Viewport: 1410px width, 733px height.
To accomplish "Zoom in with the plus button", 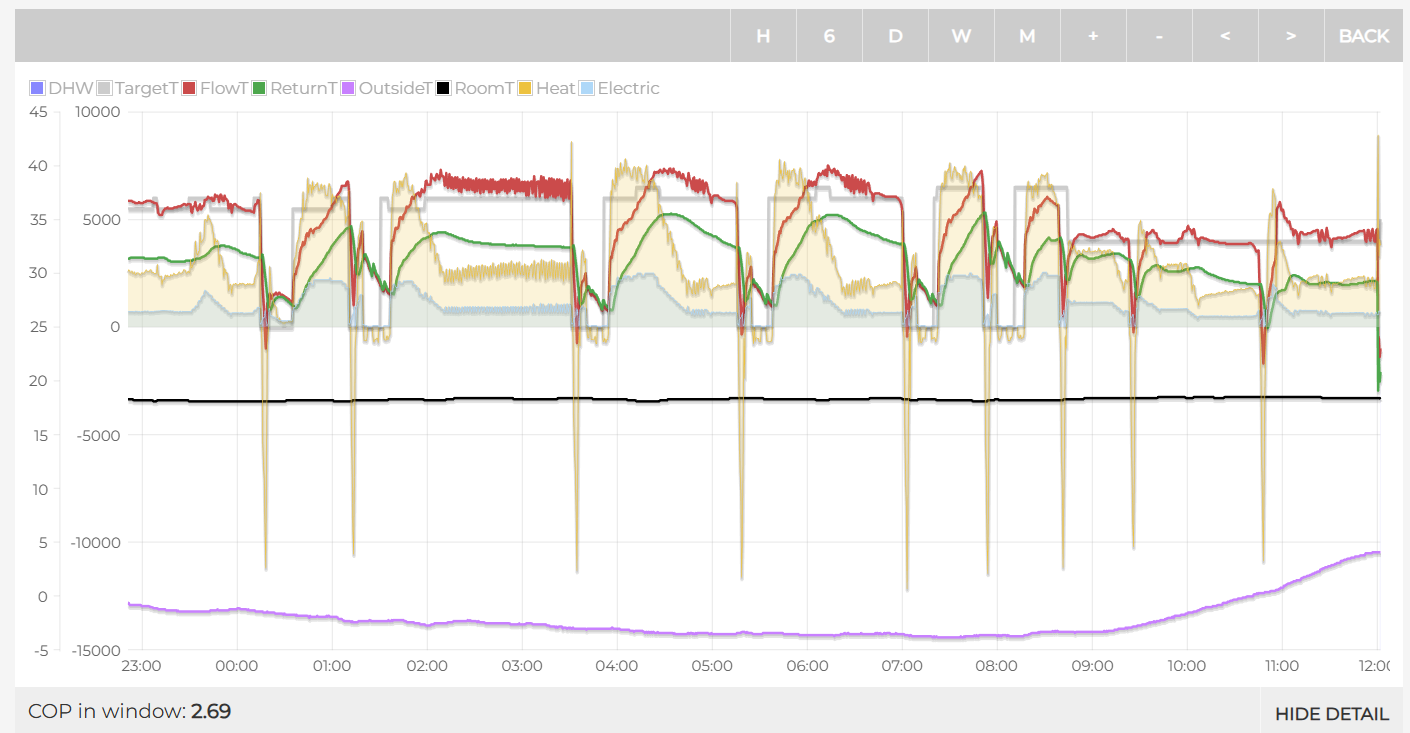I will tap(1093, 36).
